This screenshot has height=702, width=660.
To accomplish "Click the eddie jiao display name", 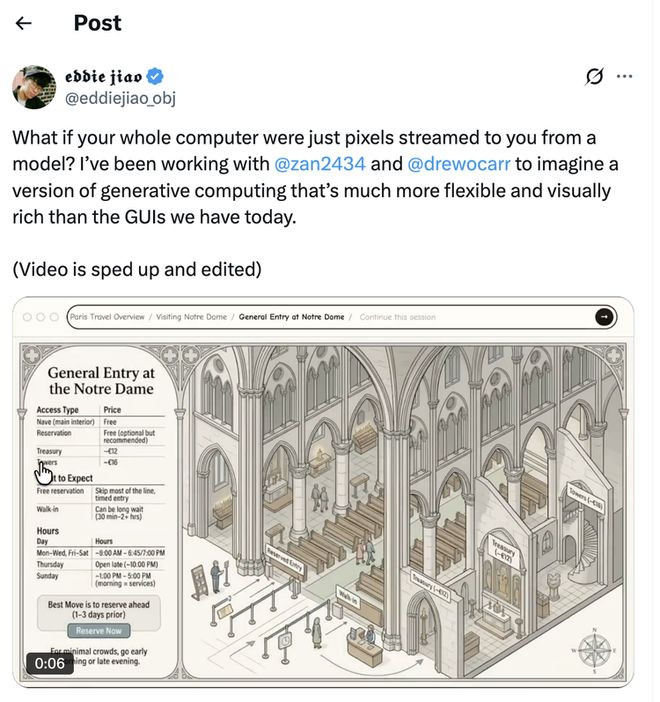I will pos(104,76).
